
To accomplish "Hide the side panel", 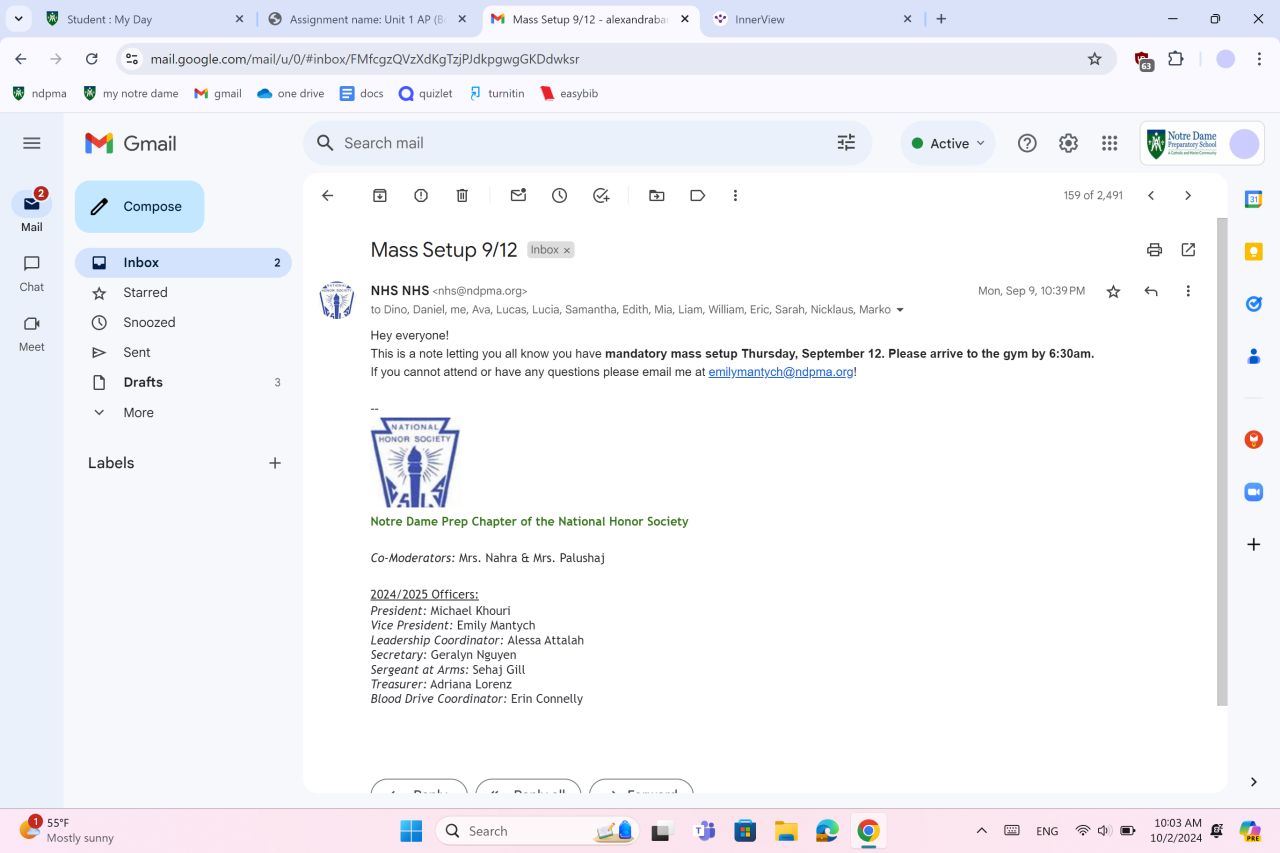I will tap(1253, 782).
